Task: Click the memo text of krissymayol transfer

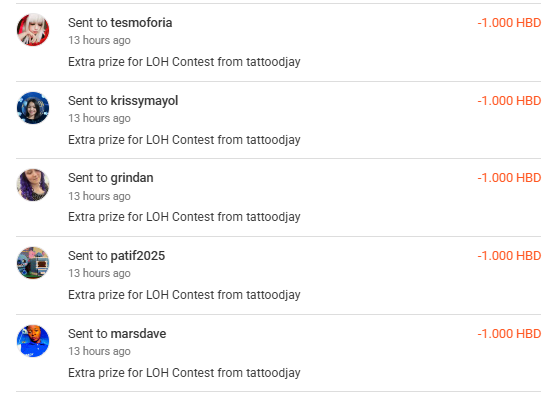Action: coord(184,140)
